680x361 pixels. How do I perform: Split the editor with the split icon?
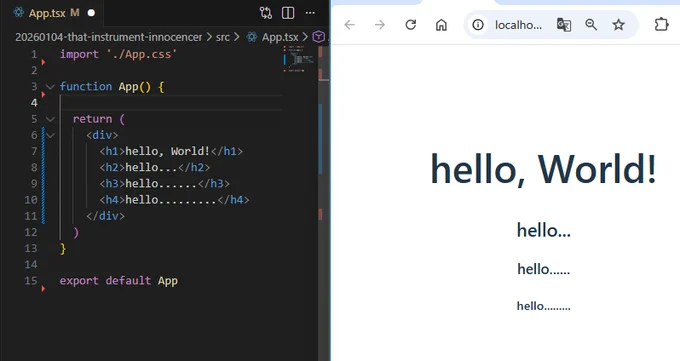288,13
